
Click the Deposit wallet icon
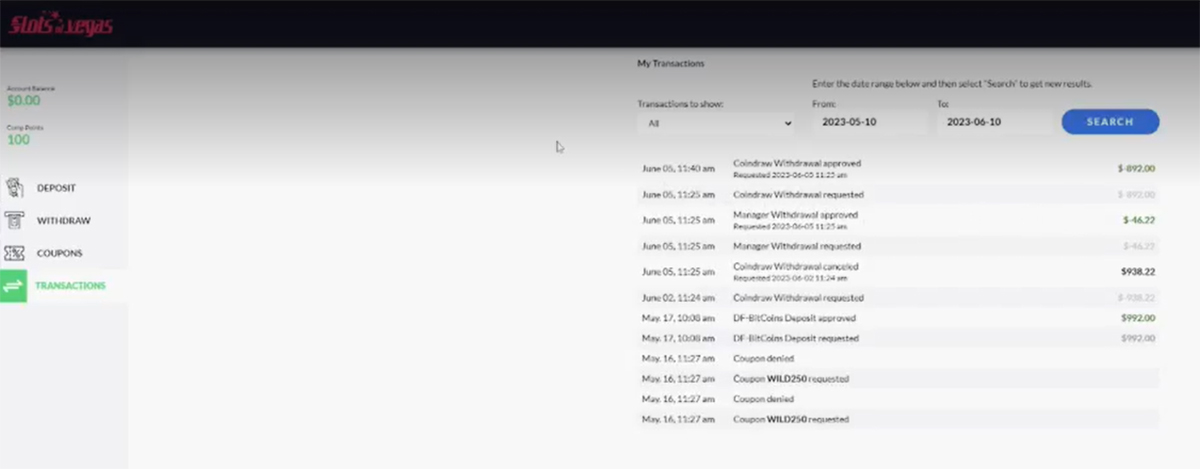click(15, 188)
